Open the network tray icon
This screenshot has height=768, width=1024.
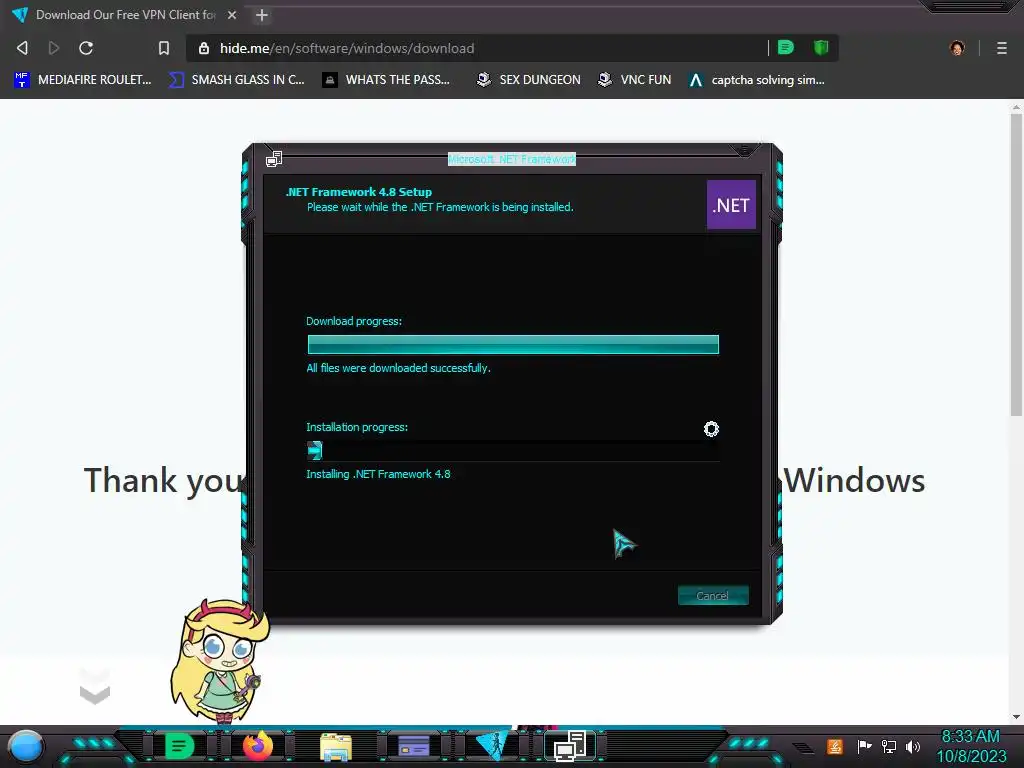click(889, 746)
